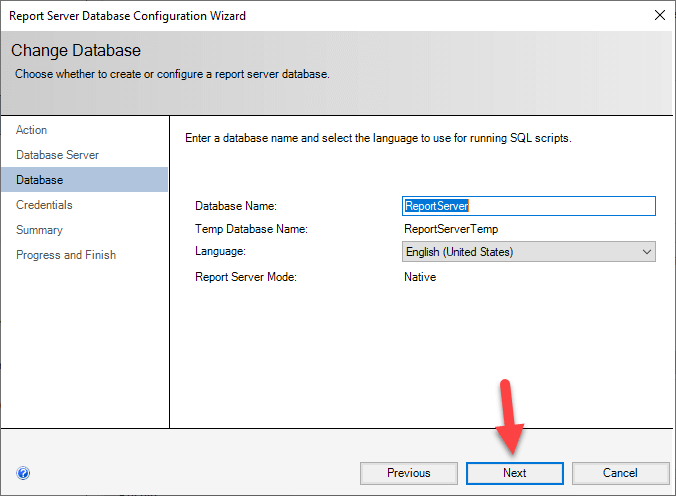Click the wizard title bar text
The height and width of the screenshot is (496, 676).
point(128,16)
